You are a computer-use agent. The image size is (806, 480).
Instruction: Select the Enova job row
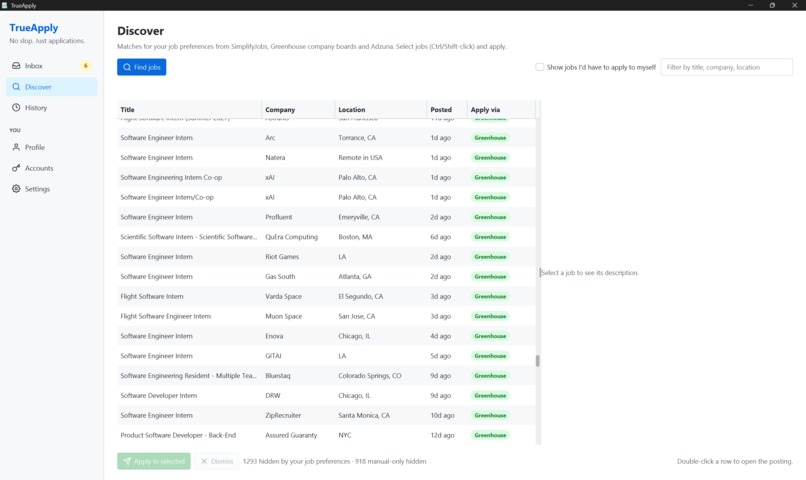[326, 336]
